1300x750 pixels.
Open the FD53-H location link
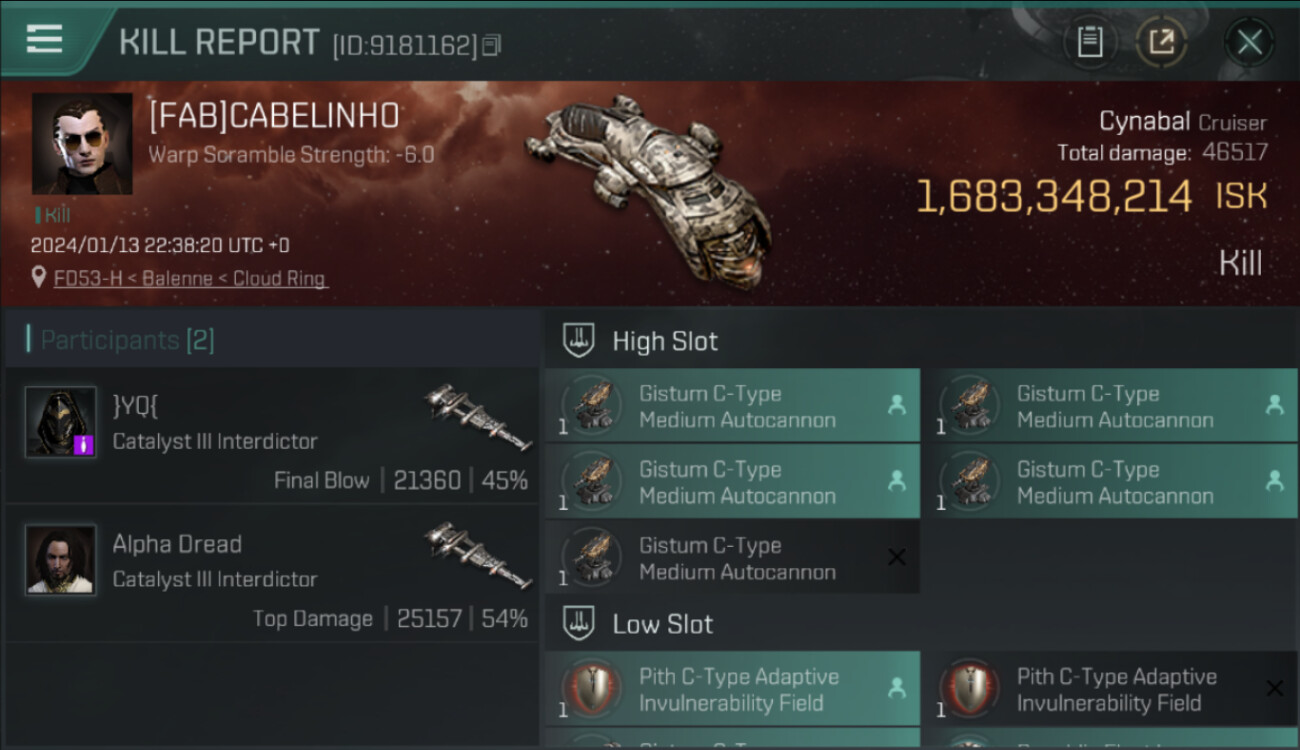pyautogui.click(x=190, y=279)
